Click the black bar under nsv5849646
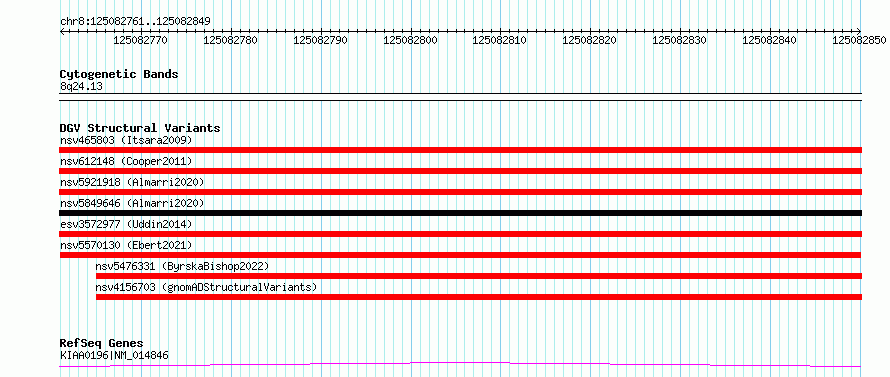This screenshot has width=890, height=377. tap(460, 213)
